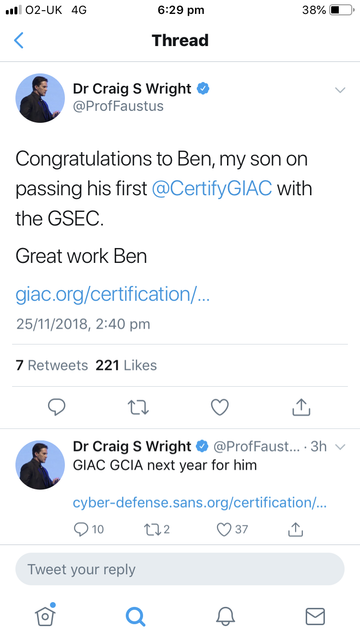Retweet the main Congratulations tweet
Viewport: 360px width, 640px height.
(138, 407)
